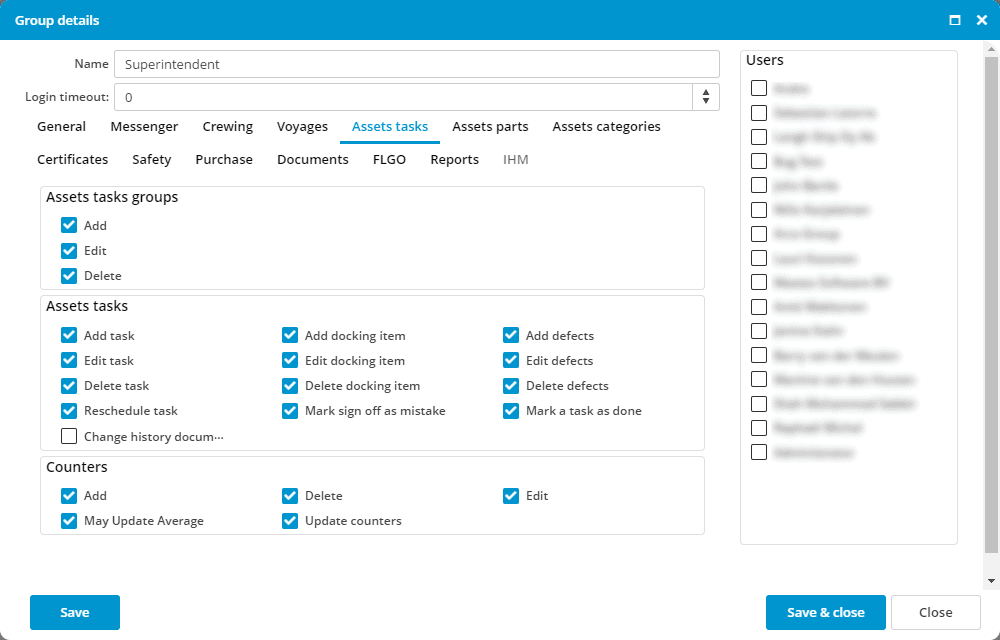Image resolution: width=1000 pixels, height=640 pixels.
Task: Untick the Delete defects checkbox
Action: 511,386
